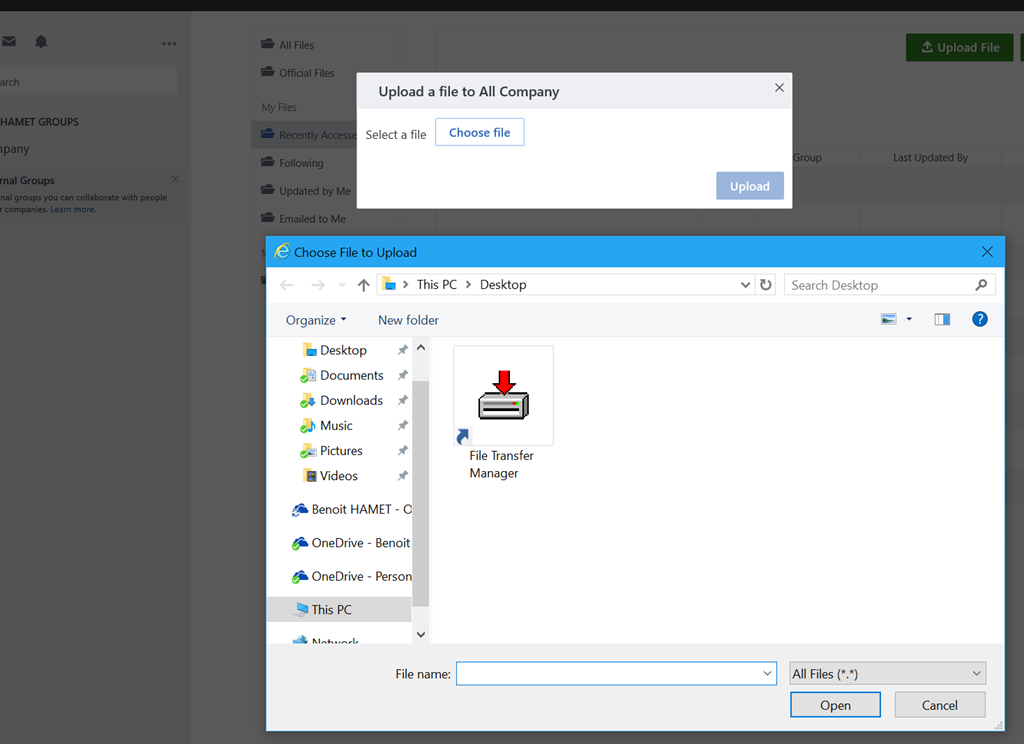Click the Up one level arrow

(x=364, y=285)
